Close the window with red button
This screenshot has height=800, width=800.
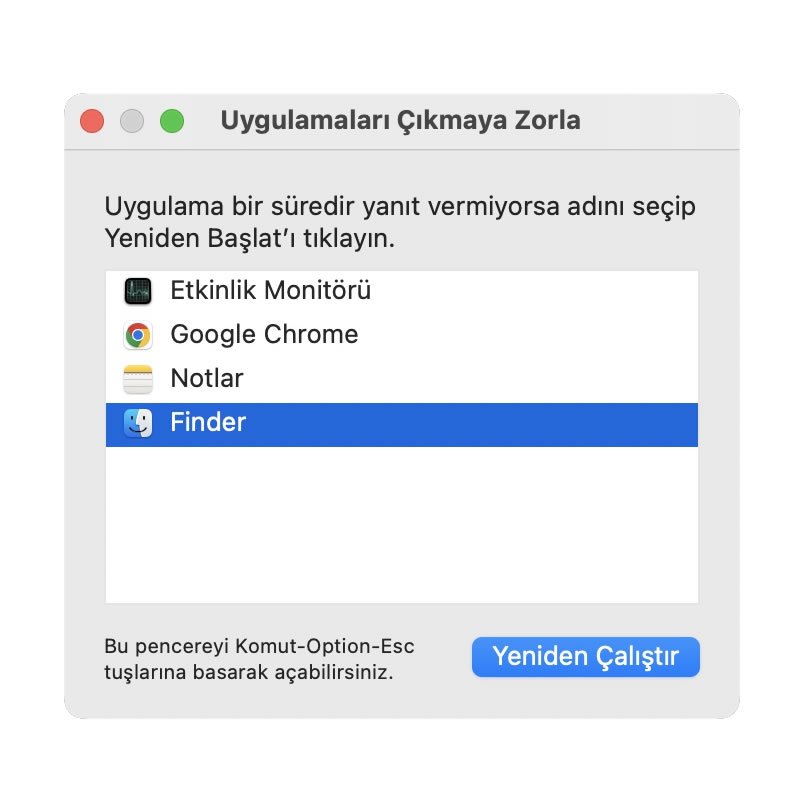point(93,121)
